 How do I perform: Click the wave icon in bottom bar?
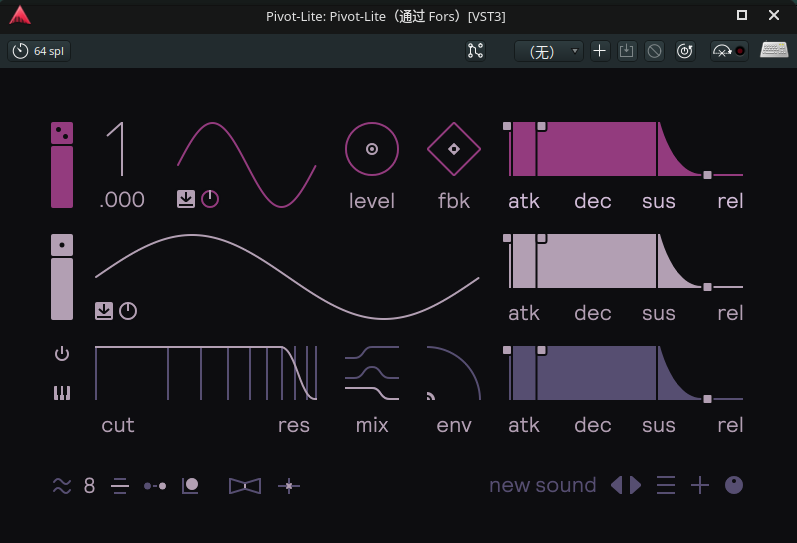[x=62, y=486]
